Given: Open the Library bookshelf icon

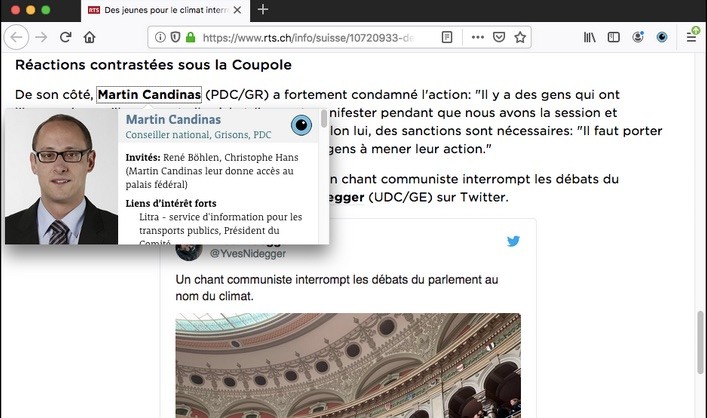Looking at the screenshot, I should click(589, 37).
